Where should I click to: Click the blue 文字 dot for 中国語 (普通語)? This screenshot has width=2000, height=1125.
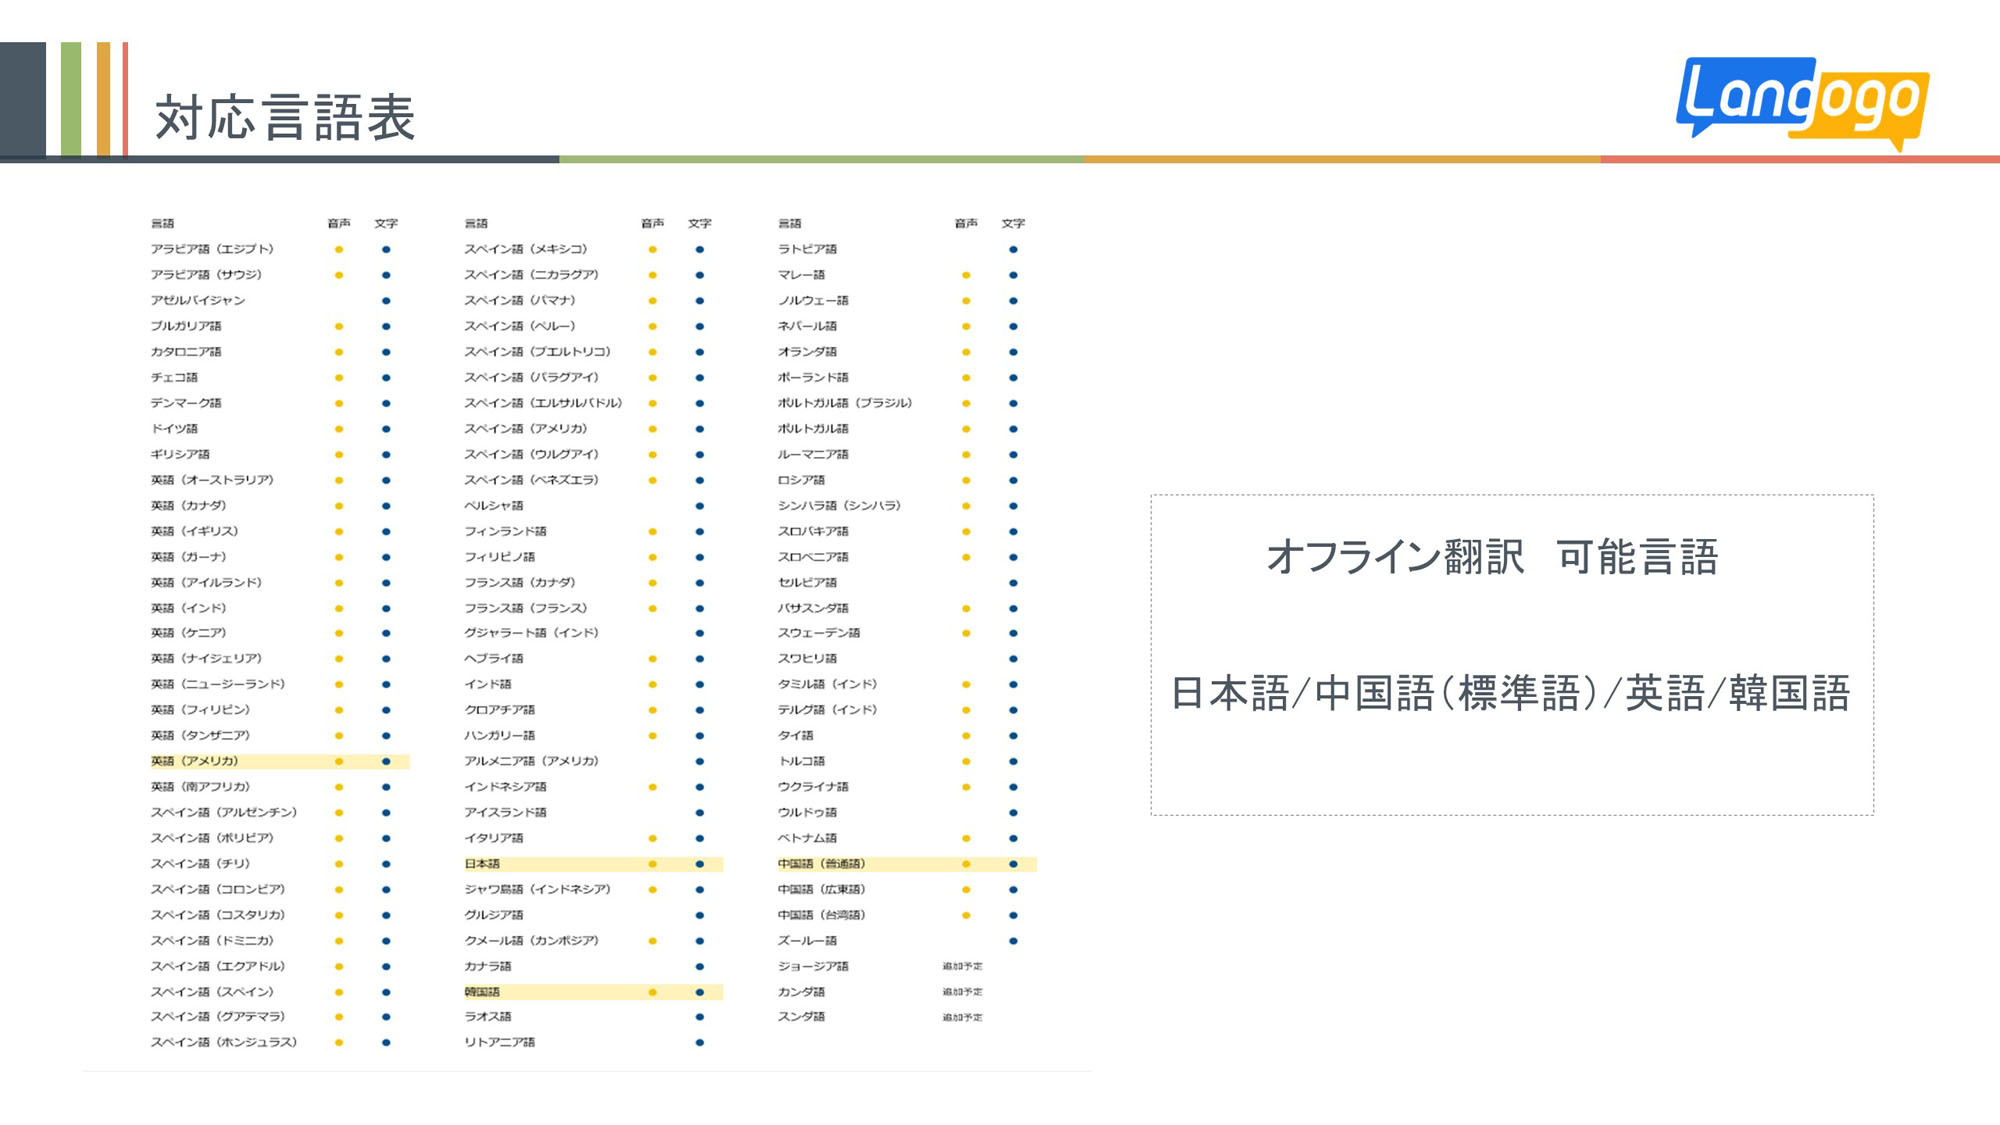[x=1013, y=864]
